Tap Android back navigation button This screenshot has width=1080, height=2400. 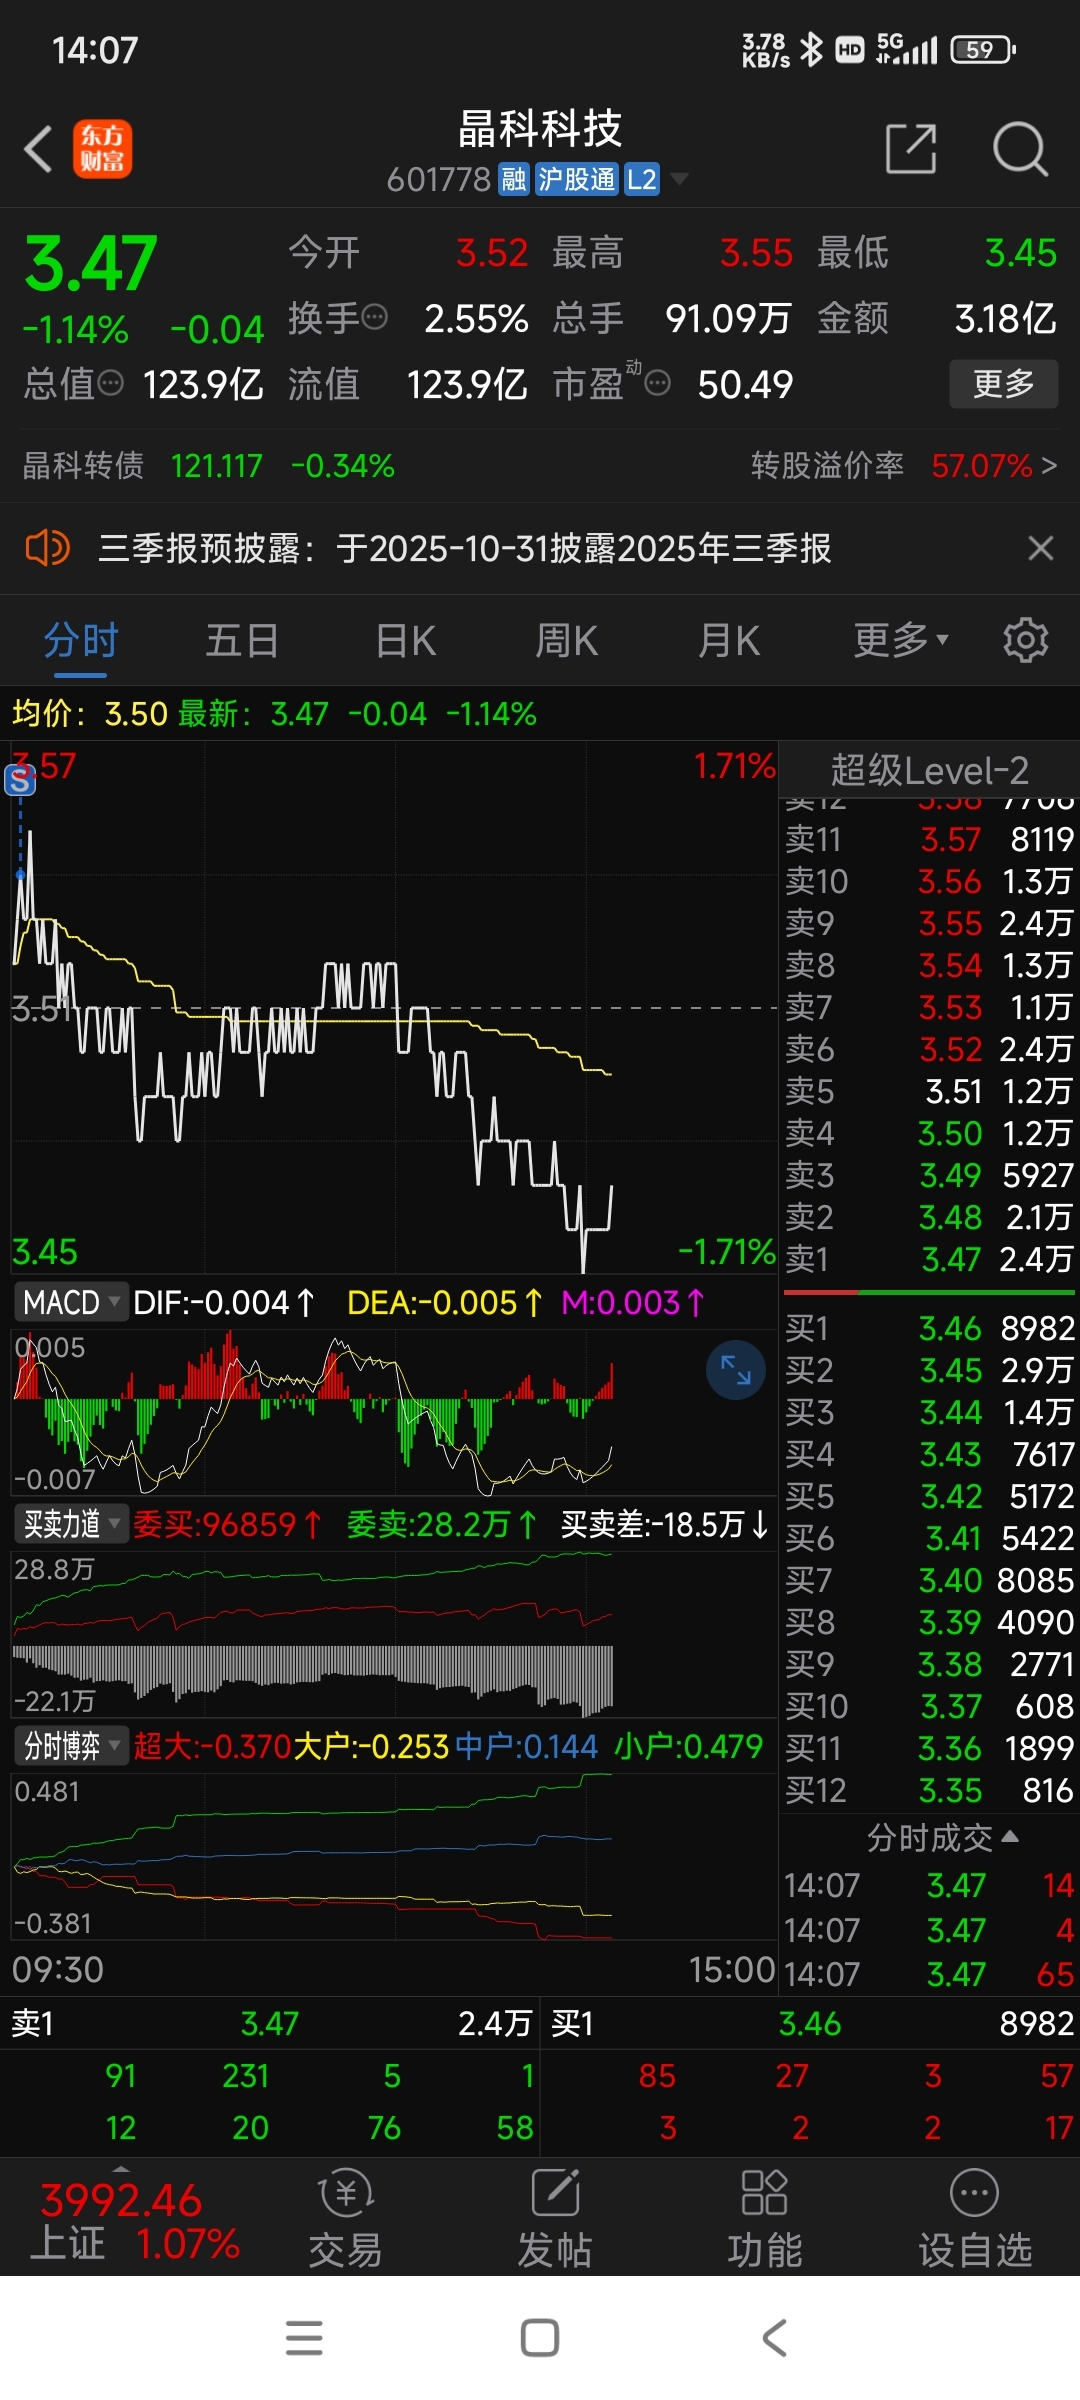tap(775, 2338)
